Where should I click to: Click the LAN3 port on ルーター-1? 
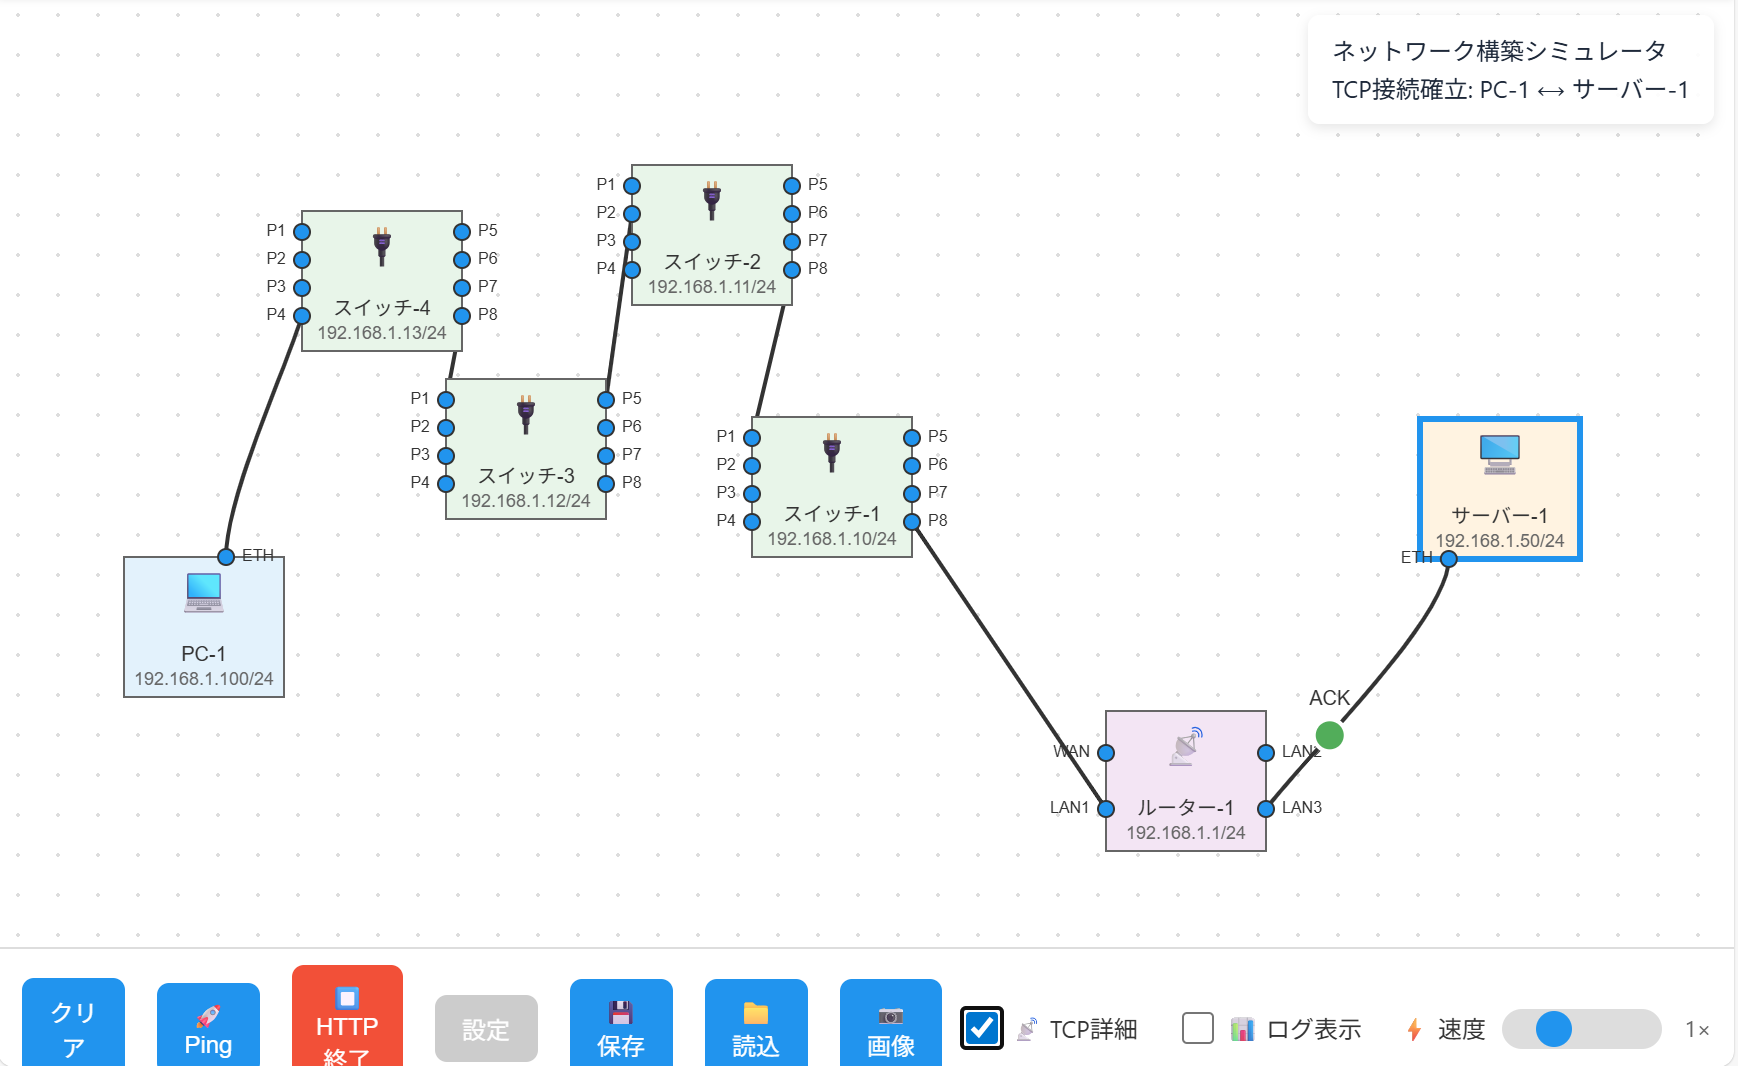pyautogui.click(x=1266, y=808)
